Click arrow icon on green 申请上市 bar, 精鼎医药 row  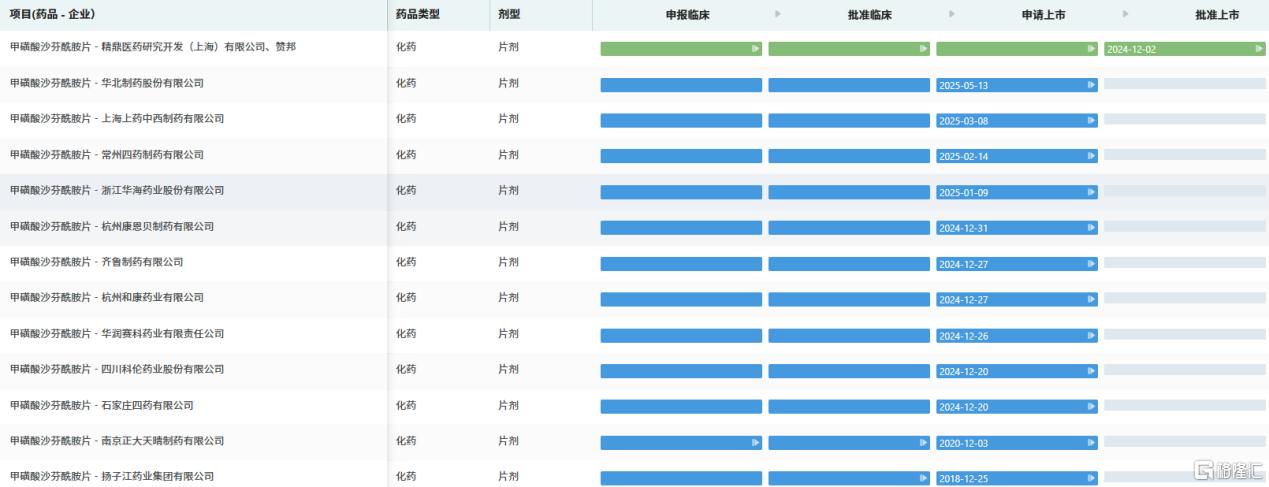pyautogui.click(x=1091, y=48)
